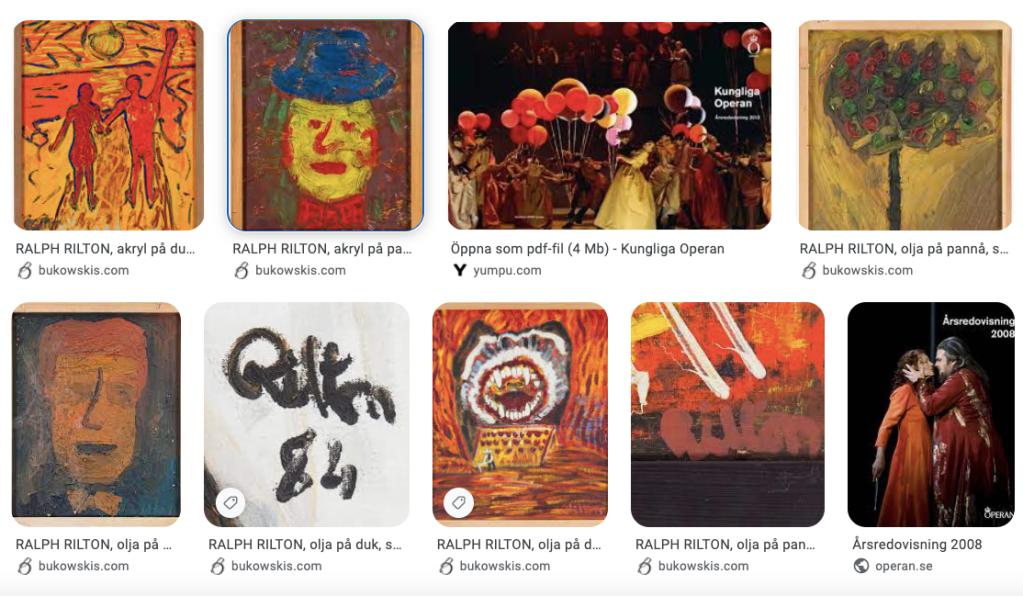This screenshot has width=1023, height=596.
Task: Open the two red figures painting thumbnail
Action: 108,125
